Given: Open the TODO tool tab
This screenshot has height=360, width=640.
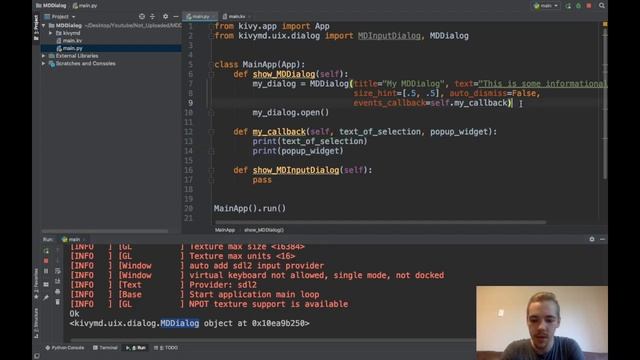Looking at the screenshot, I should [166, 348].
